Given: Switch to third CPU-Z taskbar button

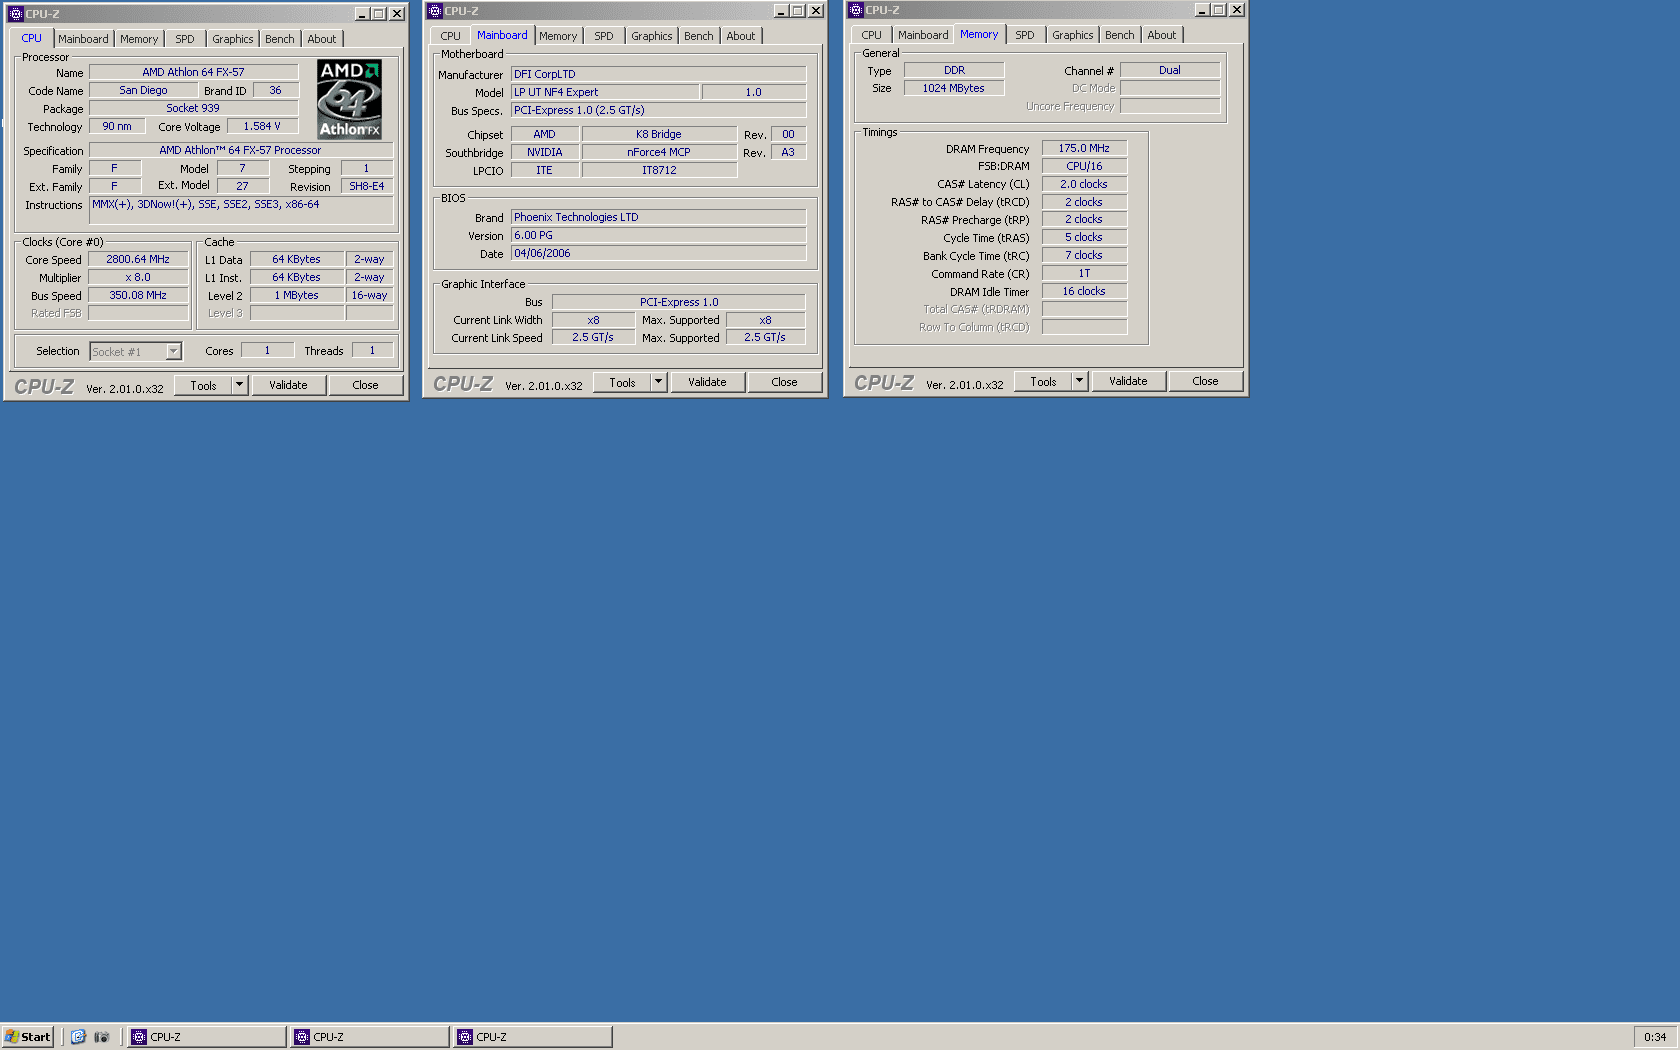Looking at the screenshot, I should (x=533, y=1037).
